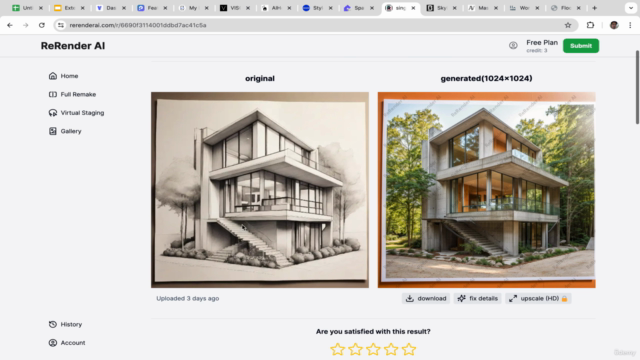View site information icon in address bar
This screenshot has width=640, height=360.
[61, 25]
